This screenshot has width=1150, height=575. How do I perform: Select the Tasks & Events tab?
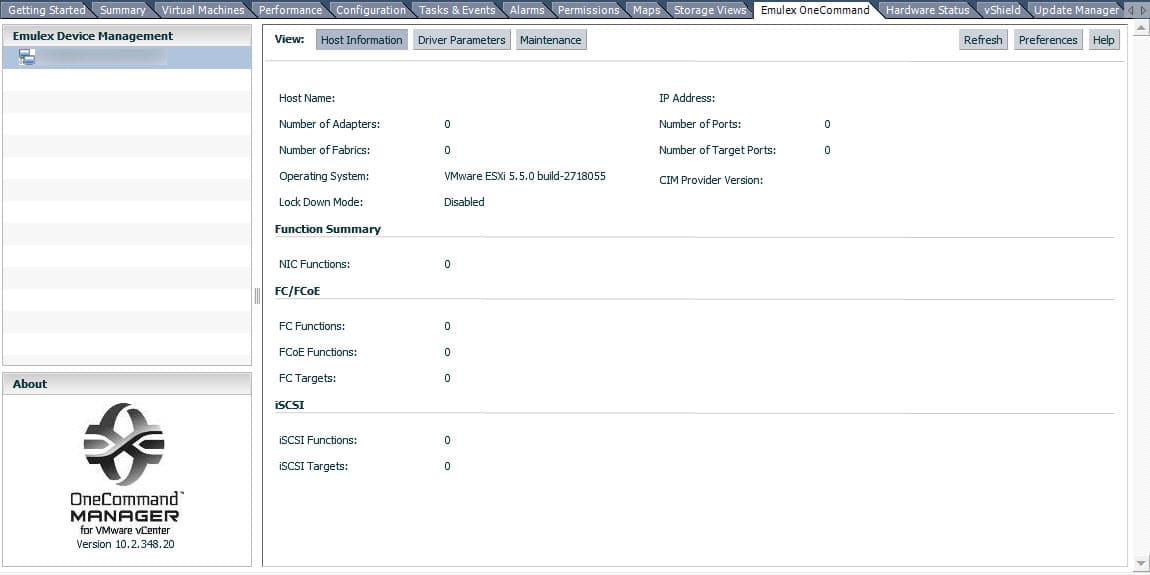(x=457, y=10)
